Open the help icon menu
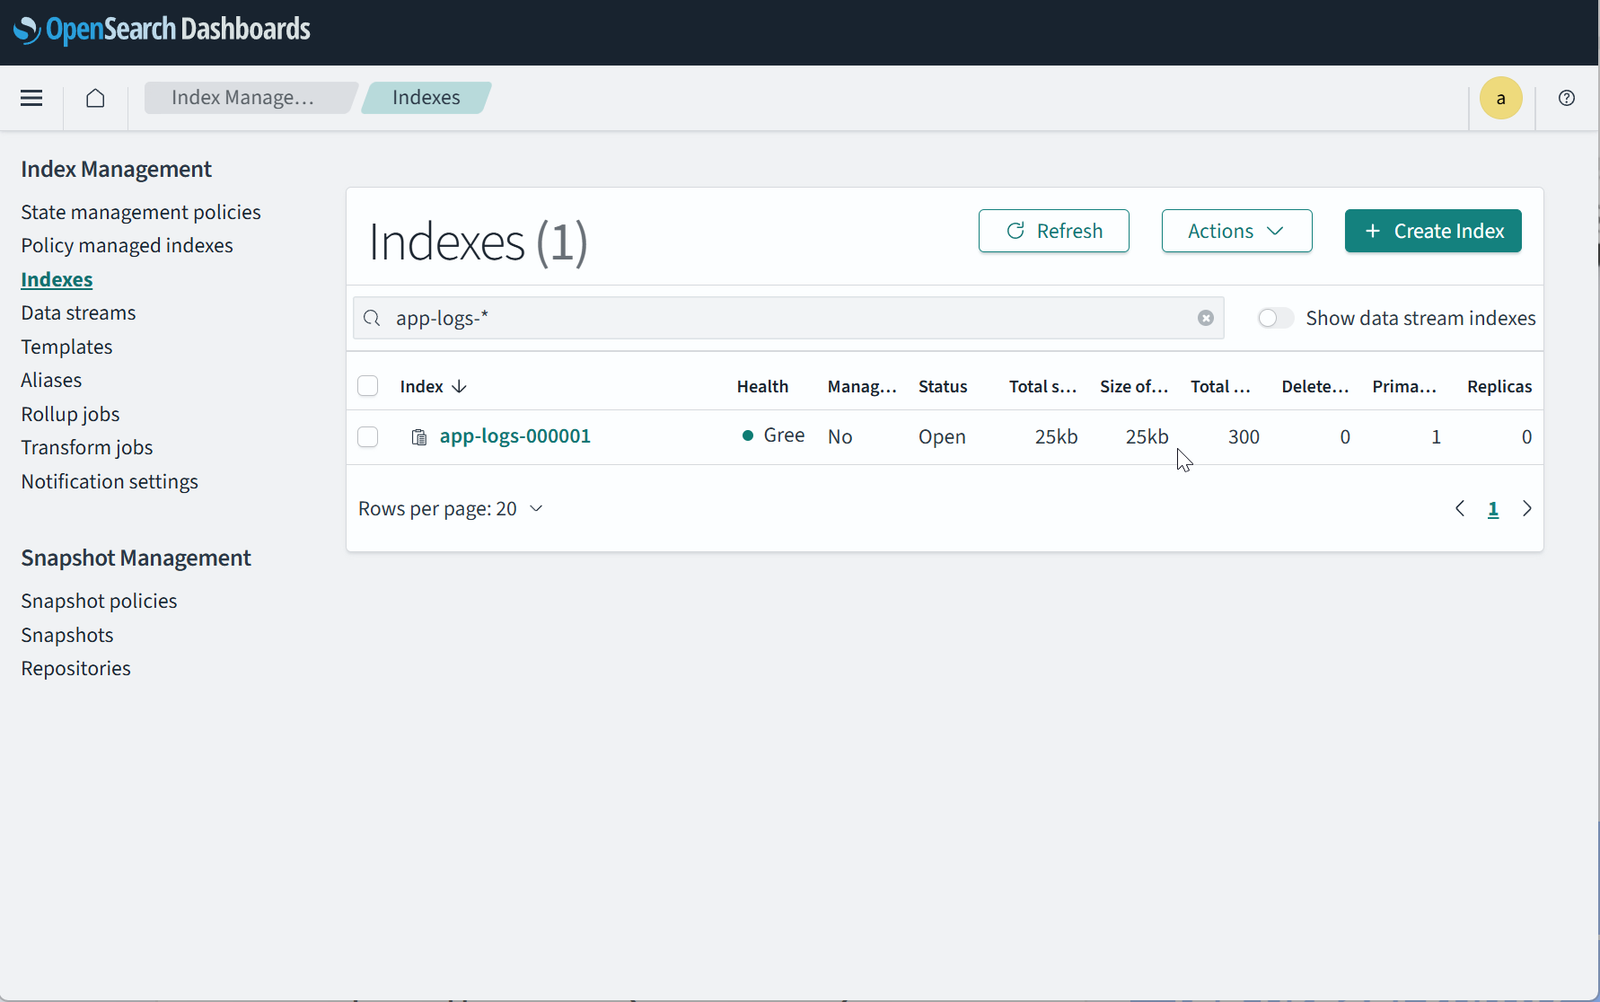This screenshot has width=1600, height=1002. pyautogui.click(x=1566, y=98)
